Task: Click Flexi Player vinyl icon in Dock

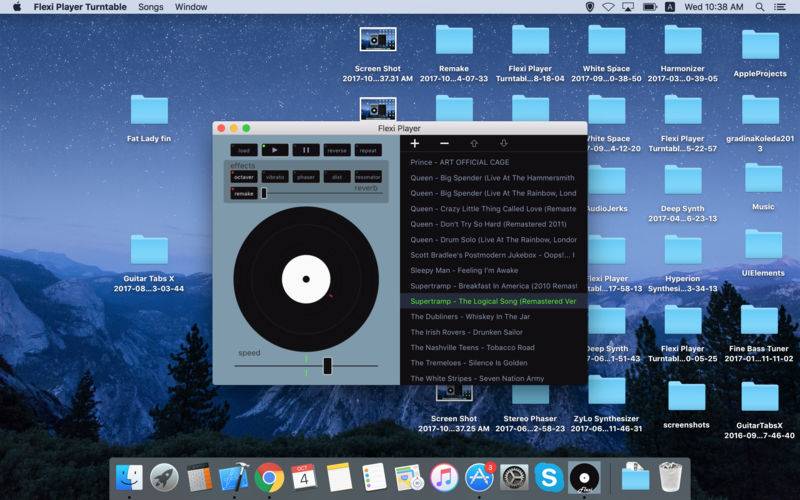Action: (584, 478)
